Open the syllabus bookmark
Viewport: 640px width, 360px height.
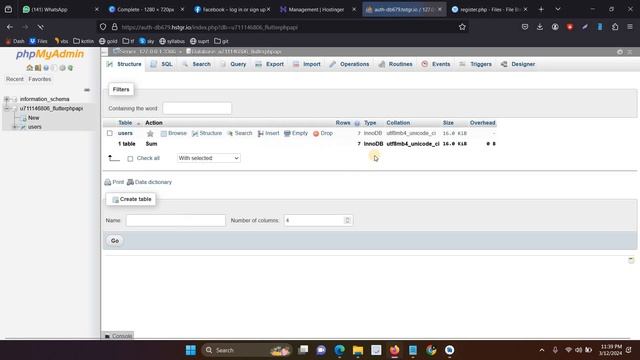[172, 41]
